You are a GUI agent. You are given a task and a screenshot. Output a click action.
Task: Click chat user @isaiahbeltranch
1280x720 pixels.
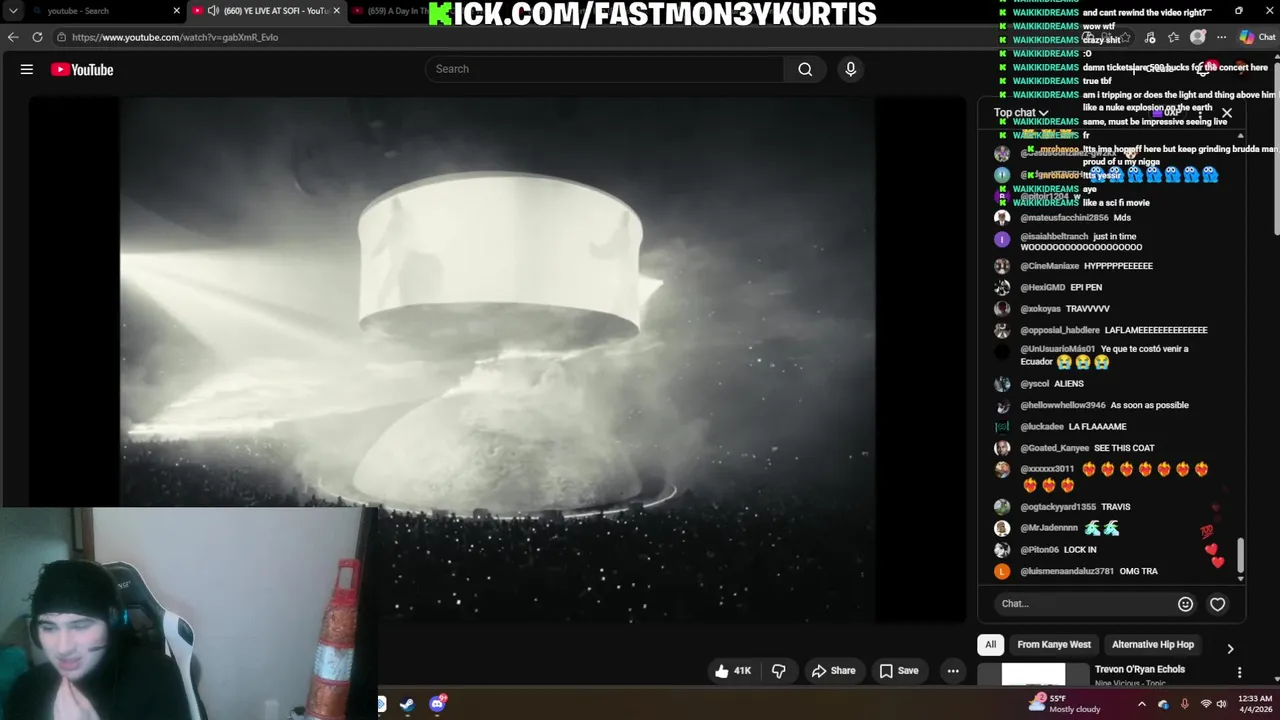pyautogui.click(x=1054, y=237)
